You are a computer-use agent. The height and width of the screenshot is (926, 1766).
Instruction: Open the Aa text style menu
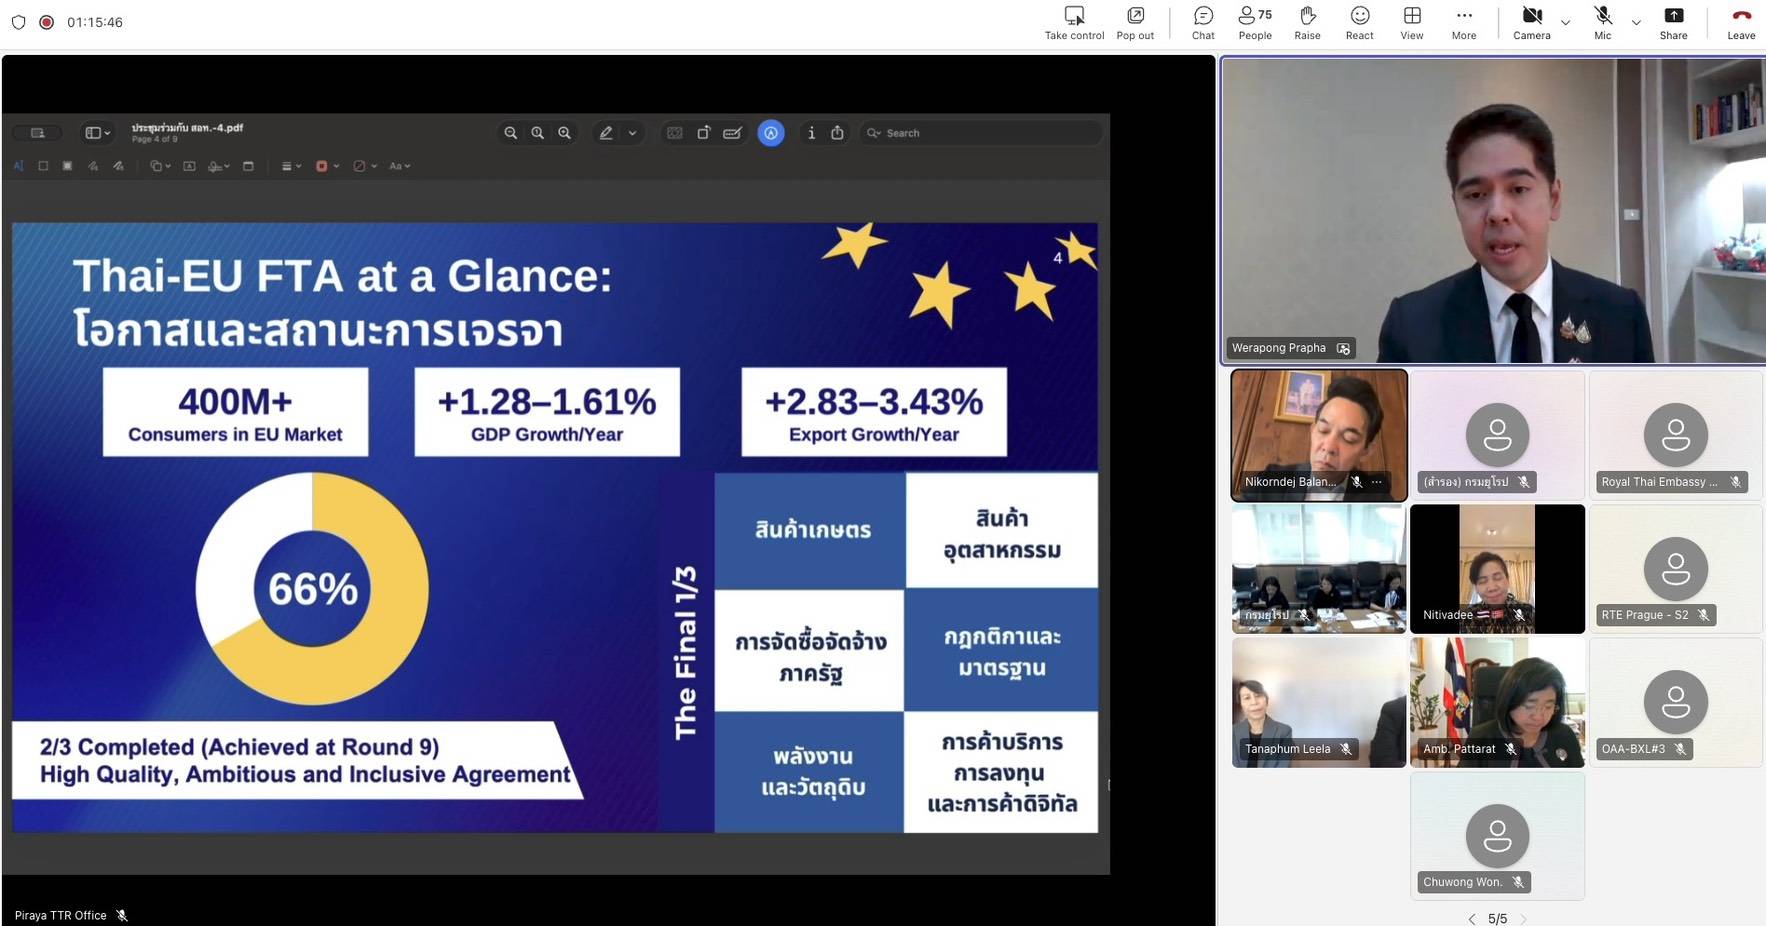pyautogui.click(x=400, y=166)
